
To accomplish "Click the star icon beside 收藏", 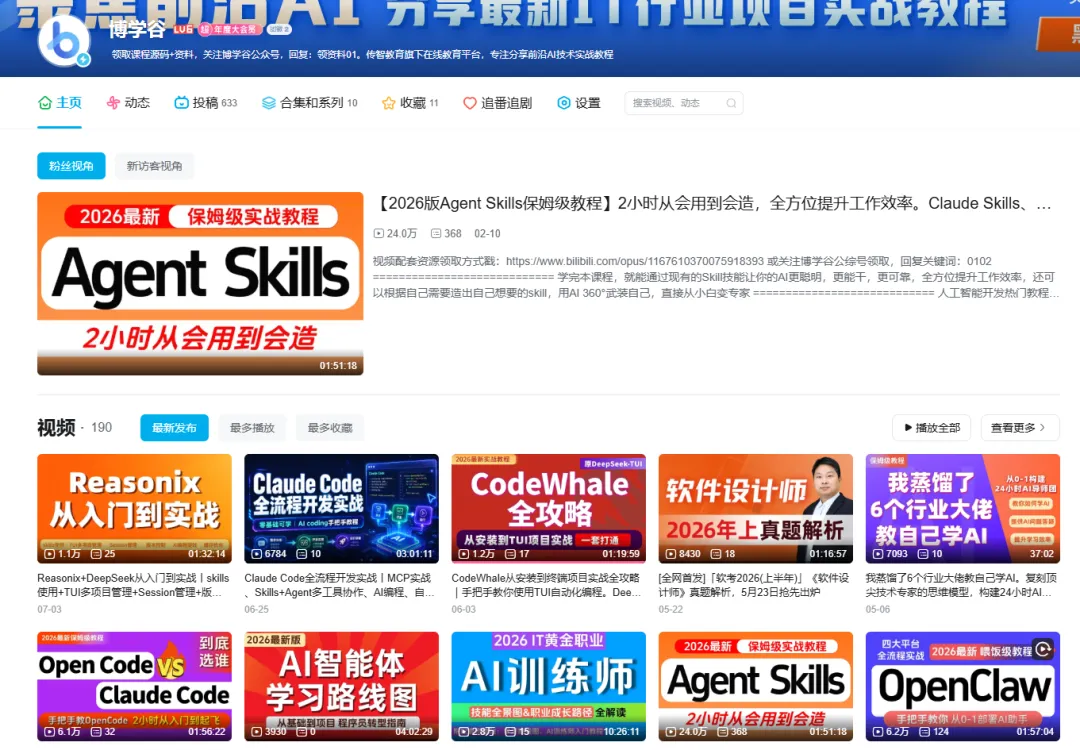I will pos(388,103).
